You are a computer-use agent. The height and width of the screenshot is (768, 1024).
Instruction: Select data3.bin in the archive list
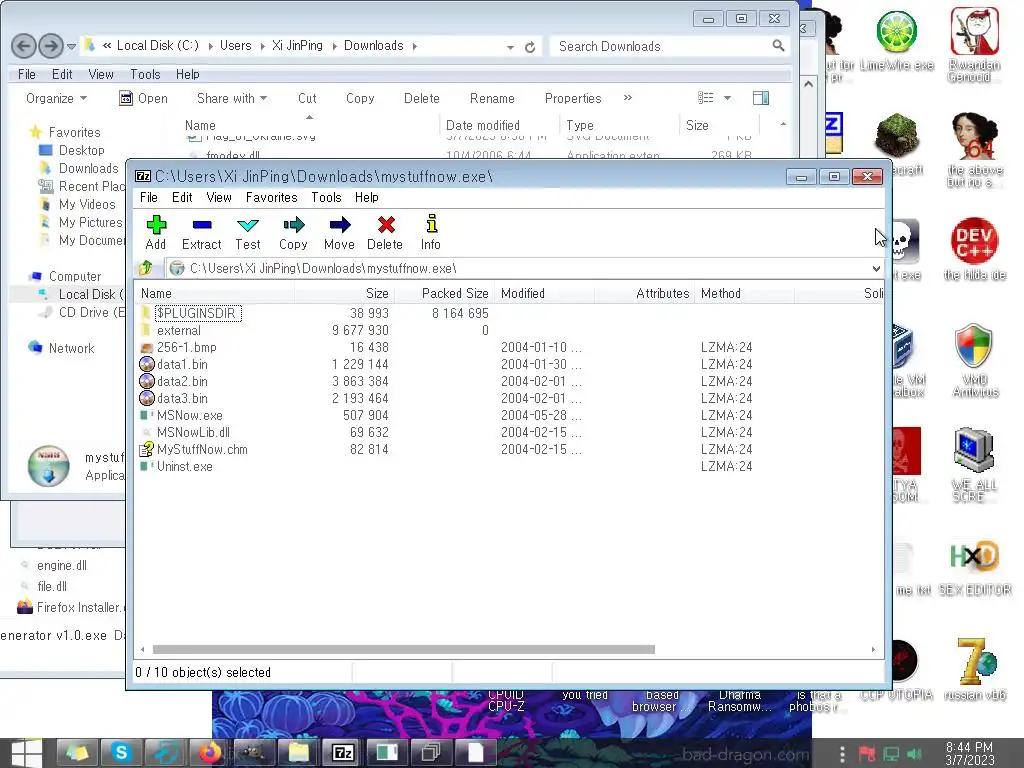pos(182,398)
